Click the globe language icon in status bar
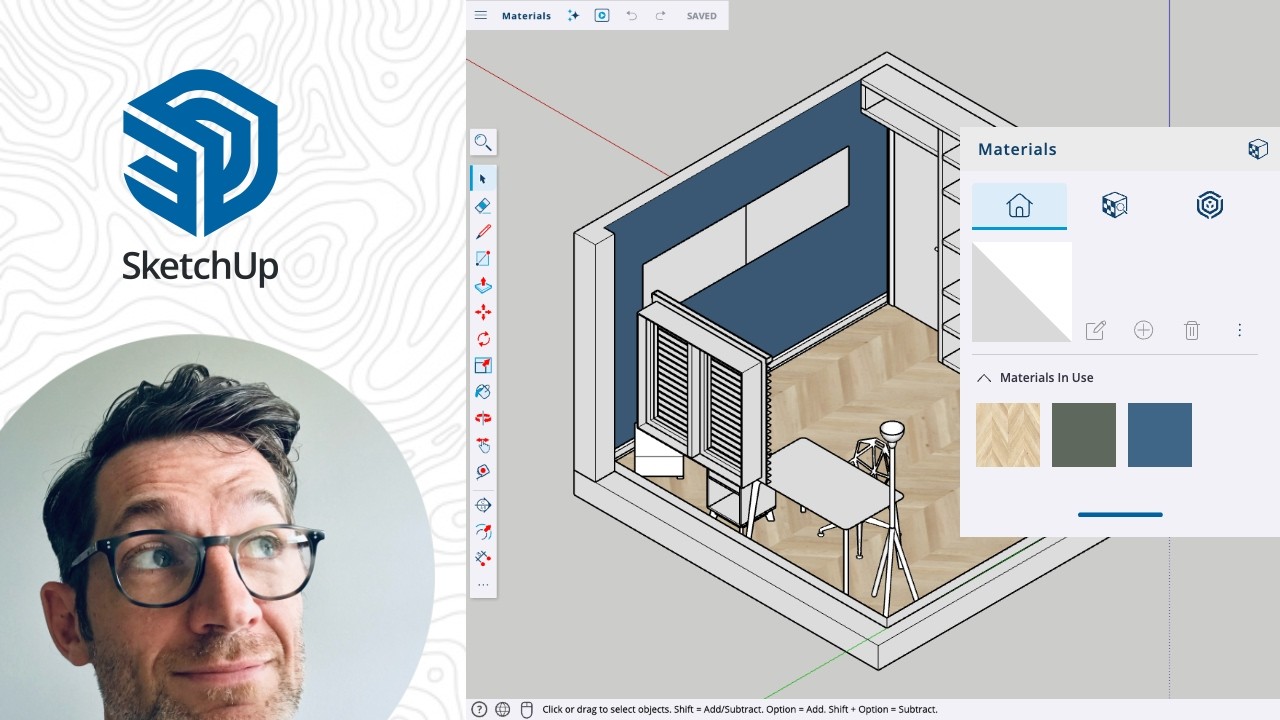 (503, 709)
